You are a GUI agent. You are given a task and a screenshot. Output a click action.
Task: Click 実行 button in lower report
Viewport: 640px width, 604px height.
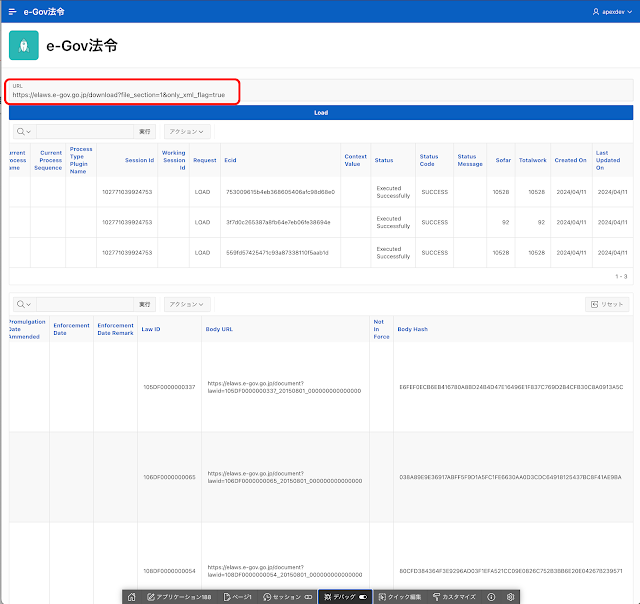pyautogui.click(x=144, y=304)
